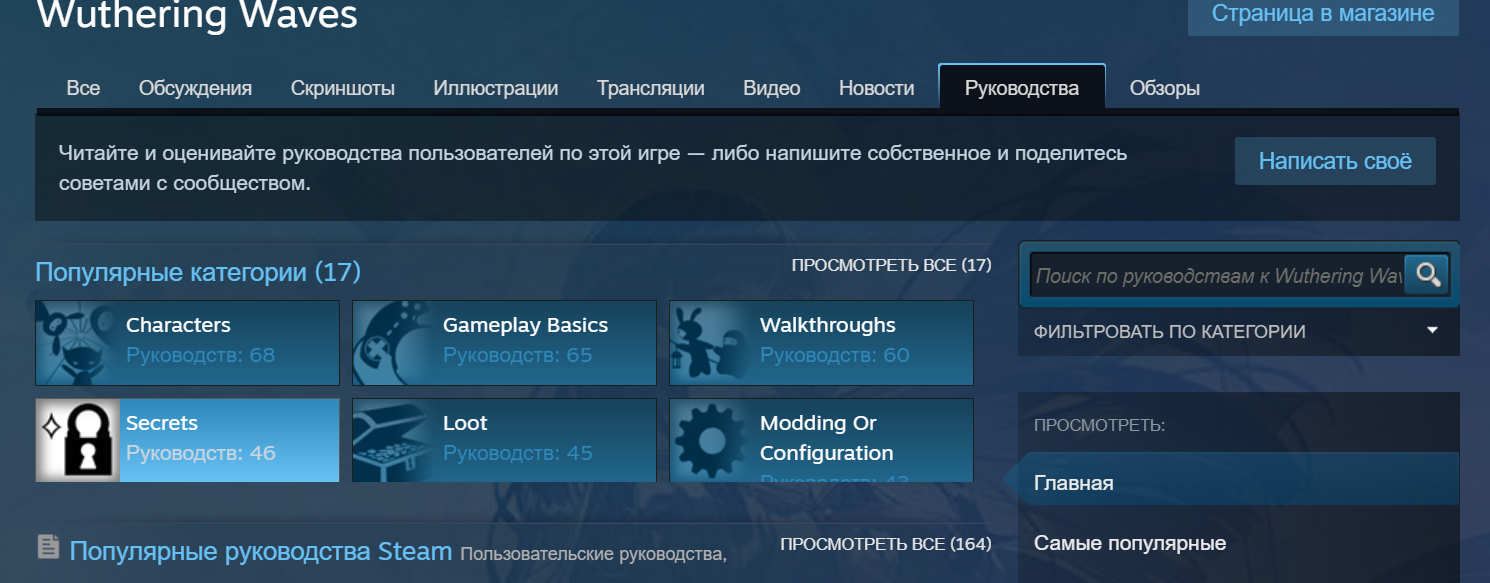This screenshot has width=1490, height=583.
Task: Click the Руководств: 68 count text
Action: (x=200, y=355)
